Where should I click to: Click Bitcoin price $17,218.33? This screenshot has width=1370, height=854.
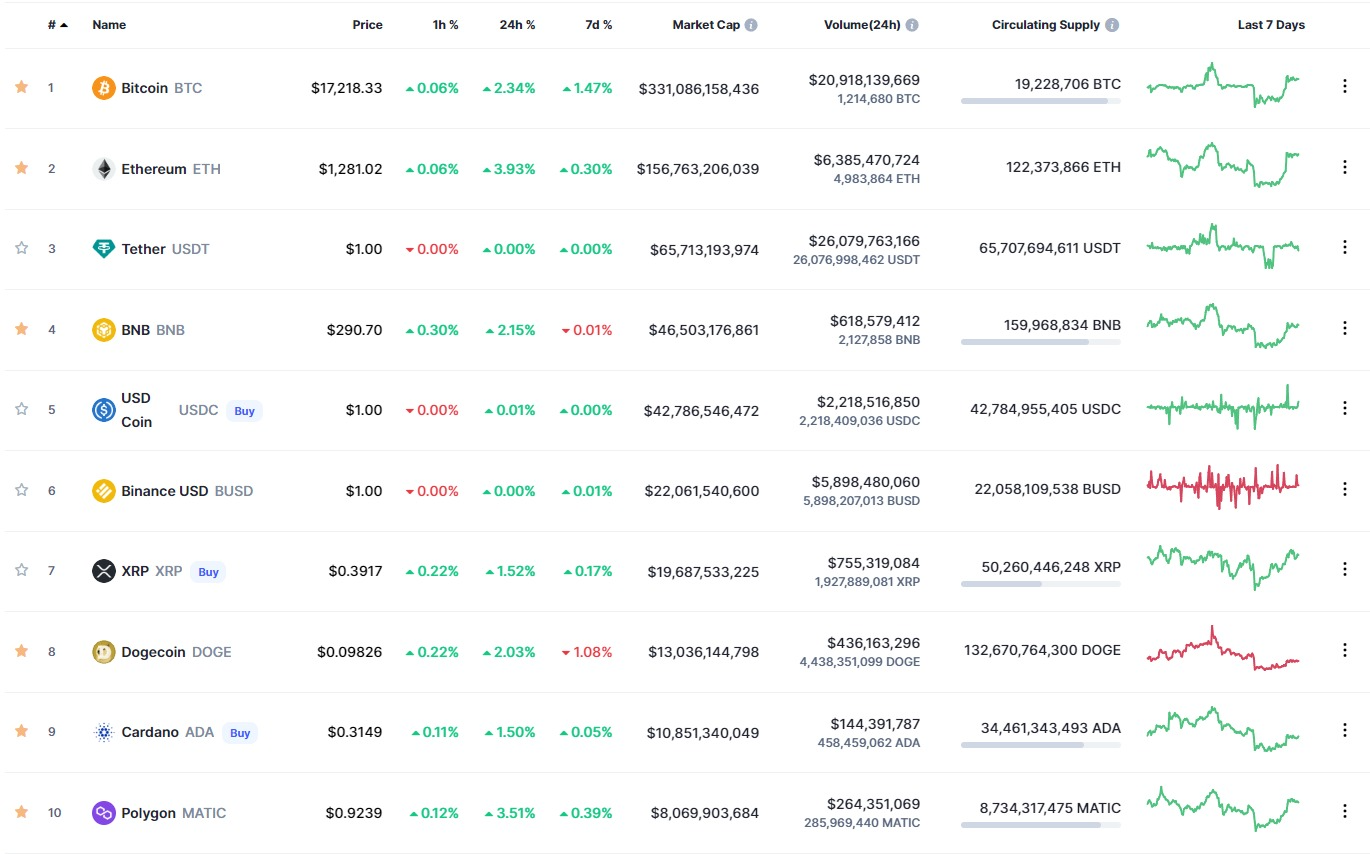tap(346, 88)
